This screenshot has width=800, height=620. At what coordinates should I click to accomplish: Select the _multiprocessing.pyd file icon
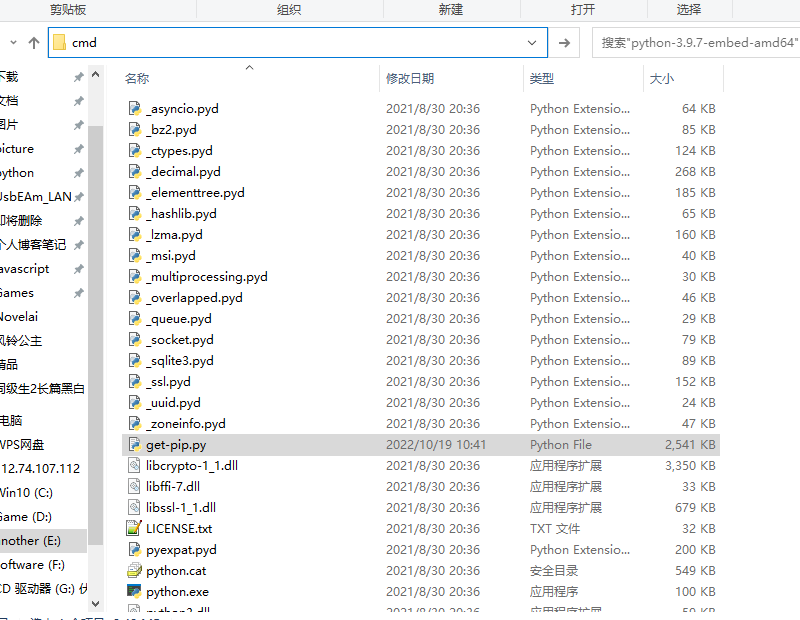tap(134, 276)
